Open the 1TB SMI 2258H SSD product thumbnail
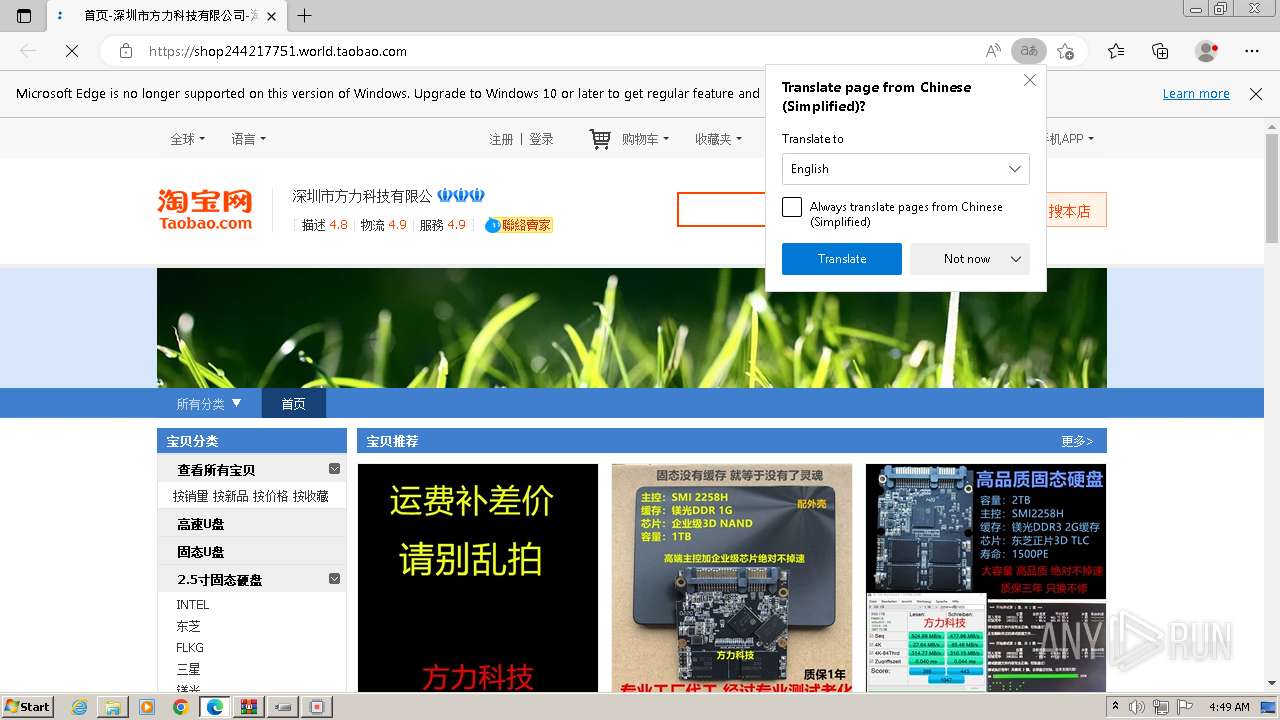This screenshot has height=720, width=1280. 732,578
